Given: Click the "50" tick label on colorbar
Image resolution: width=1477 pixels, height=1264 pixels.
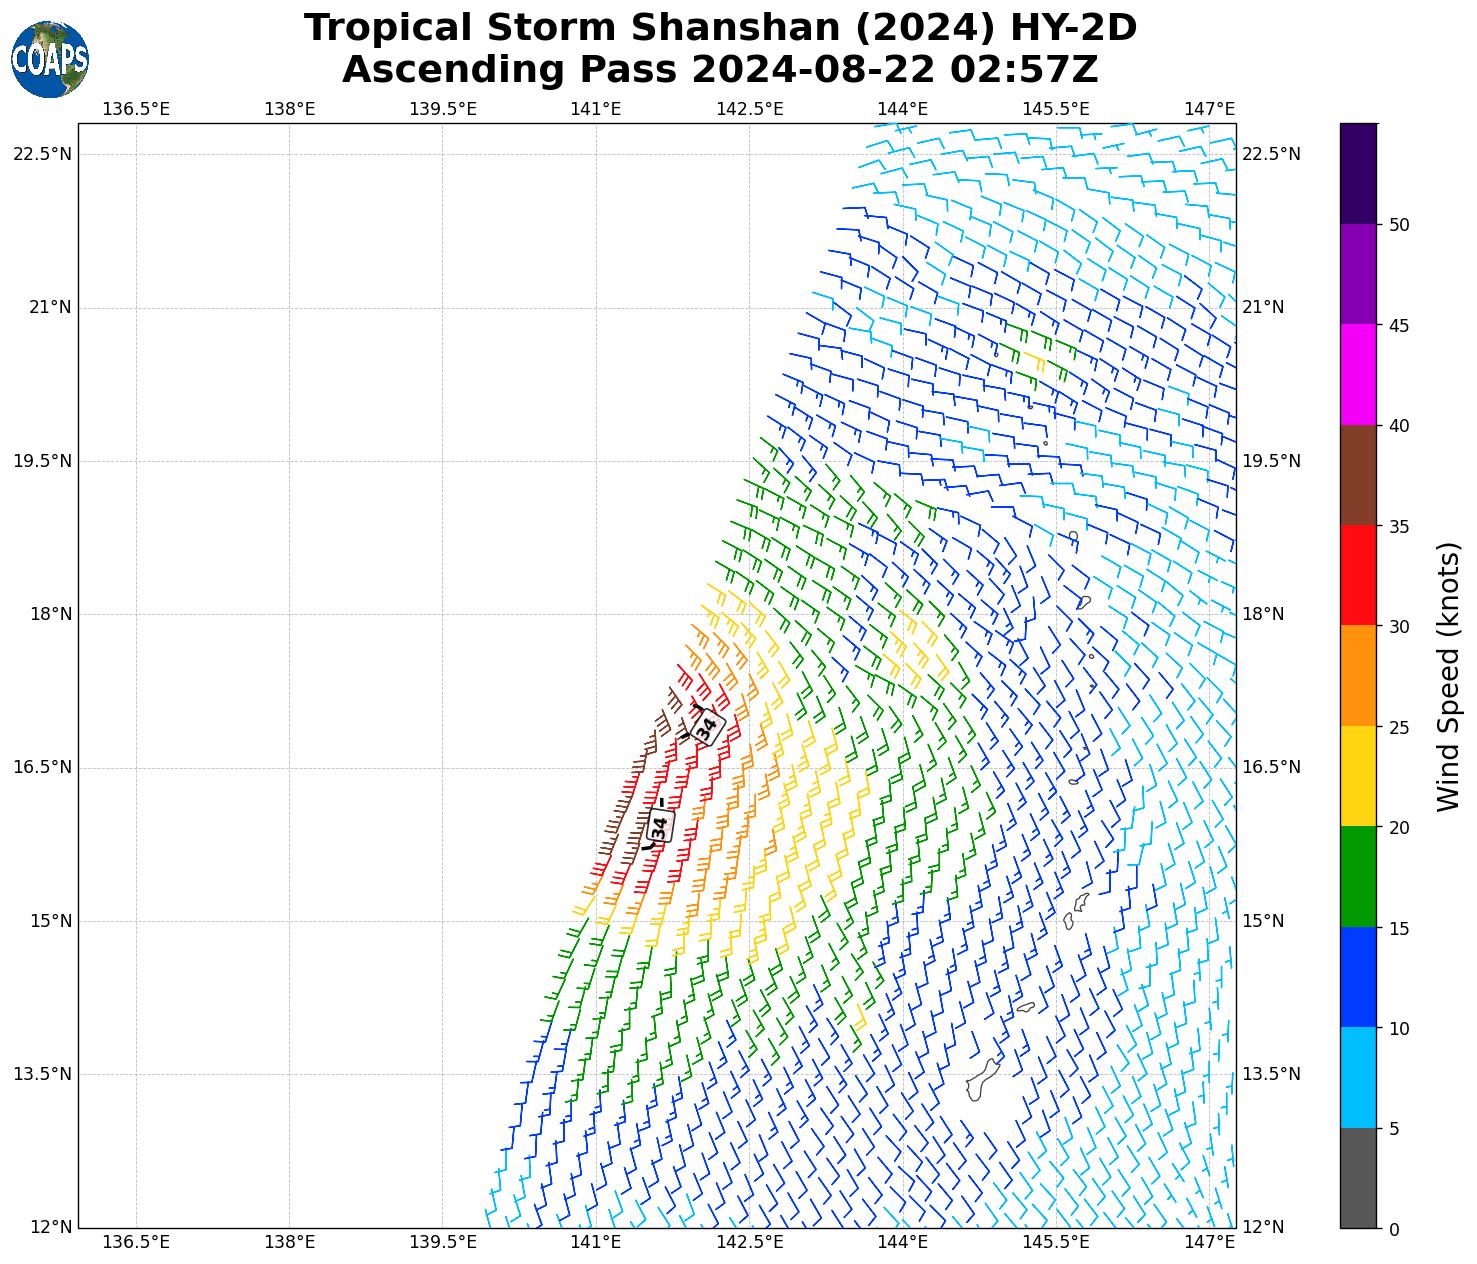Looking at the screenshot, I should pyautogui.click(x=1399, y=224).
